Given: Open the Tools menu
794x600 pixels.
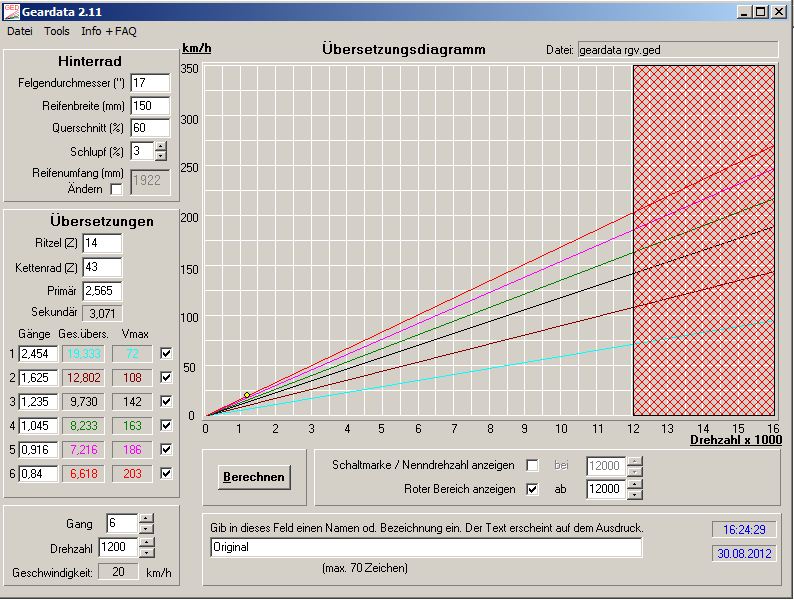Looking at the screenshot, I should tap(57, 31).
